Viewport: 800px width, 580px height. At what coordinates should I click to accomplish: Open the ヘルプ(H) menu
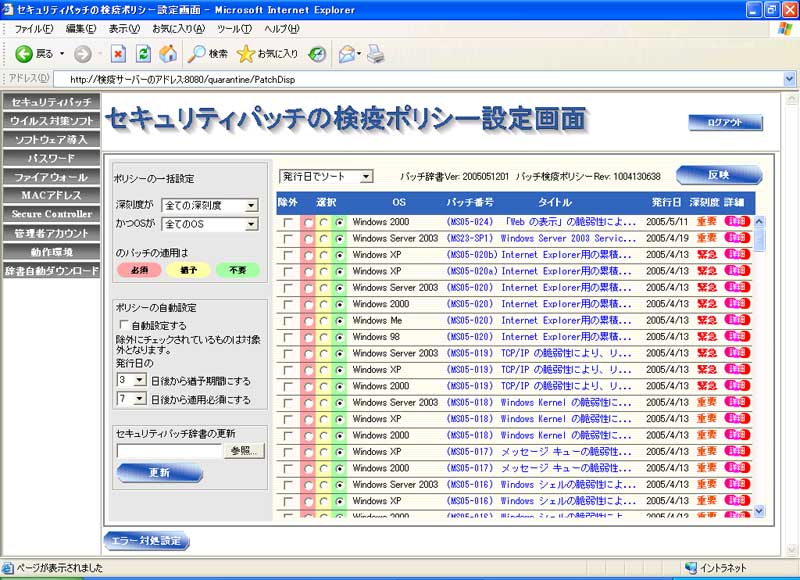coord(282,29)
